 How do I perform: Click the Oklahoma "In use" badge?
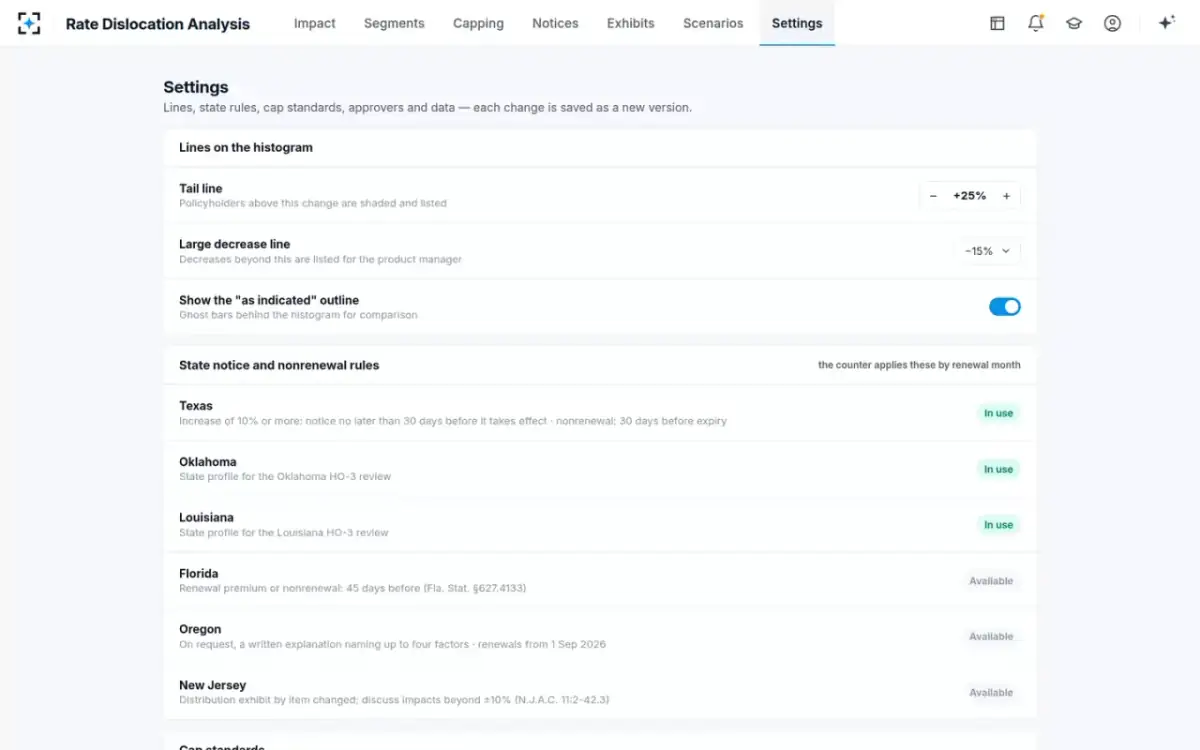pos(998,469)
